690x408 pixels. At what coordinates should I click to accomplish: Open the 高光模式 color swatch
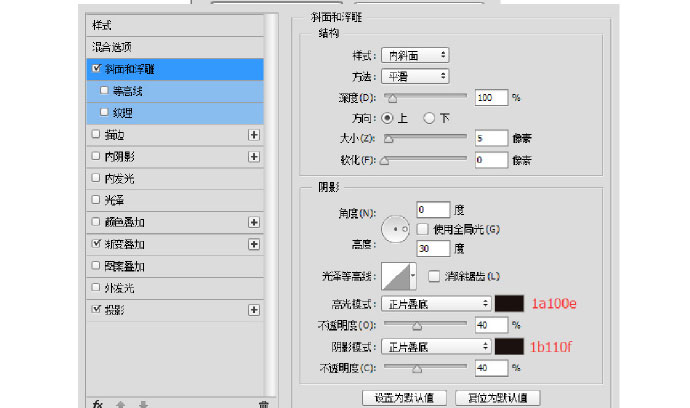[509, 304]
